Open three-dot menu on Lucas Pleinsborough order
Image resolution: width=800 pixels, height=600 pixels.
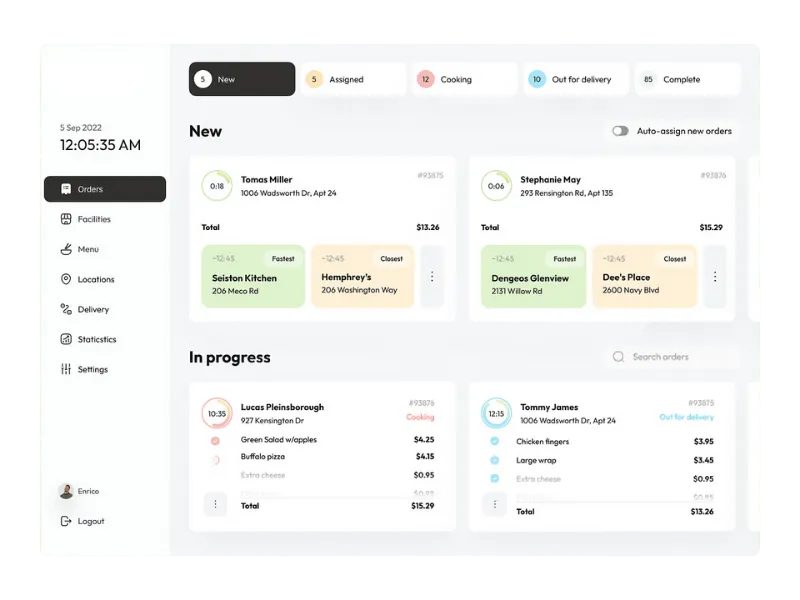point(215,505)
